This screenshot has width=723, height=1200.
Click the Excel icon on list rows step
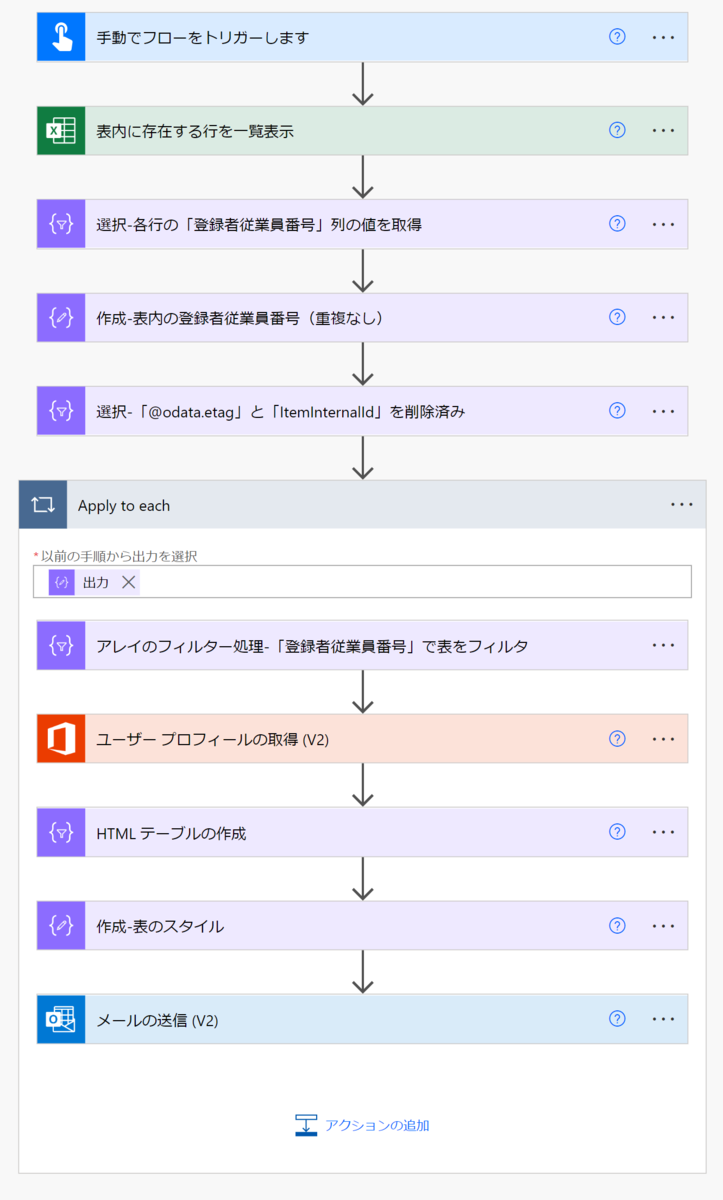[61, 130]
